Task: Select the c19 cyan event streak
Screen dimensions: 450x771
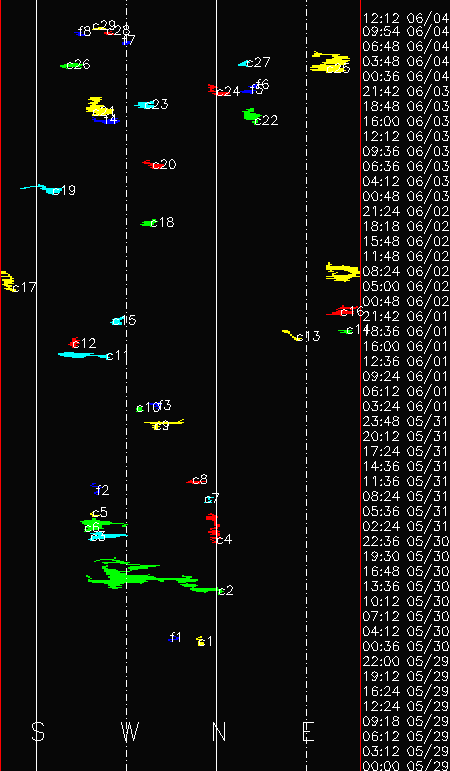Action: [40, 188]
